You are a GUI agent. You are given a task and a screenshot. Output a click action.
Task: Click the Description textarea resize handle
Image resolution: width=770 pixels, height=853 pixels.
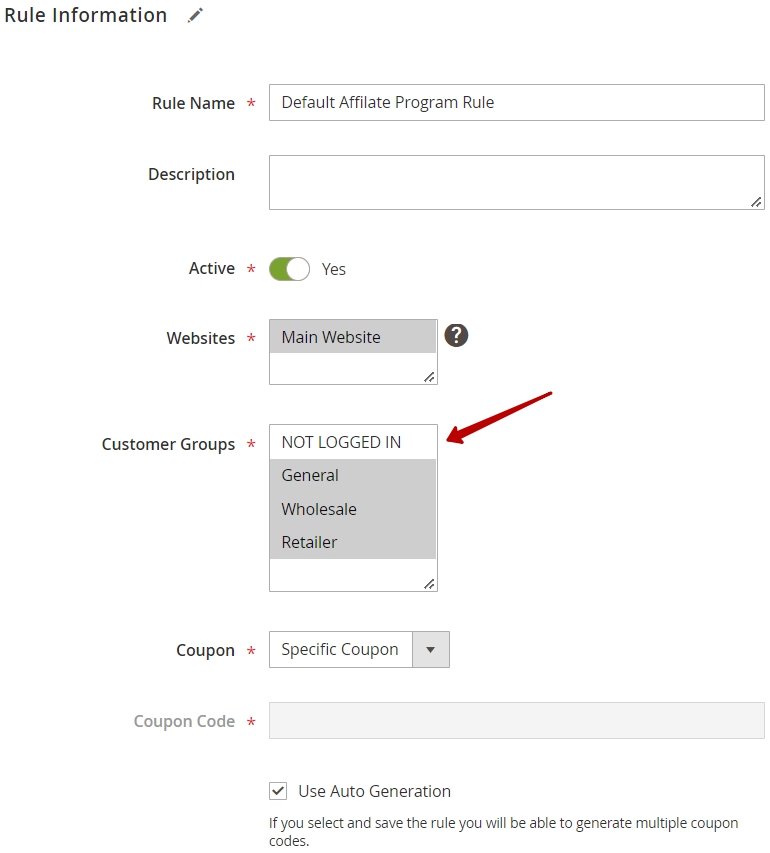[756, 202]
